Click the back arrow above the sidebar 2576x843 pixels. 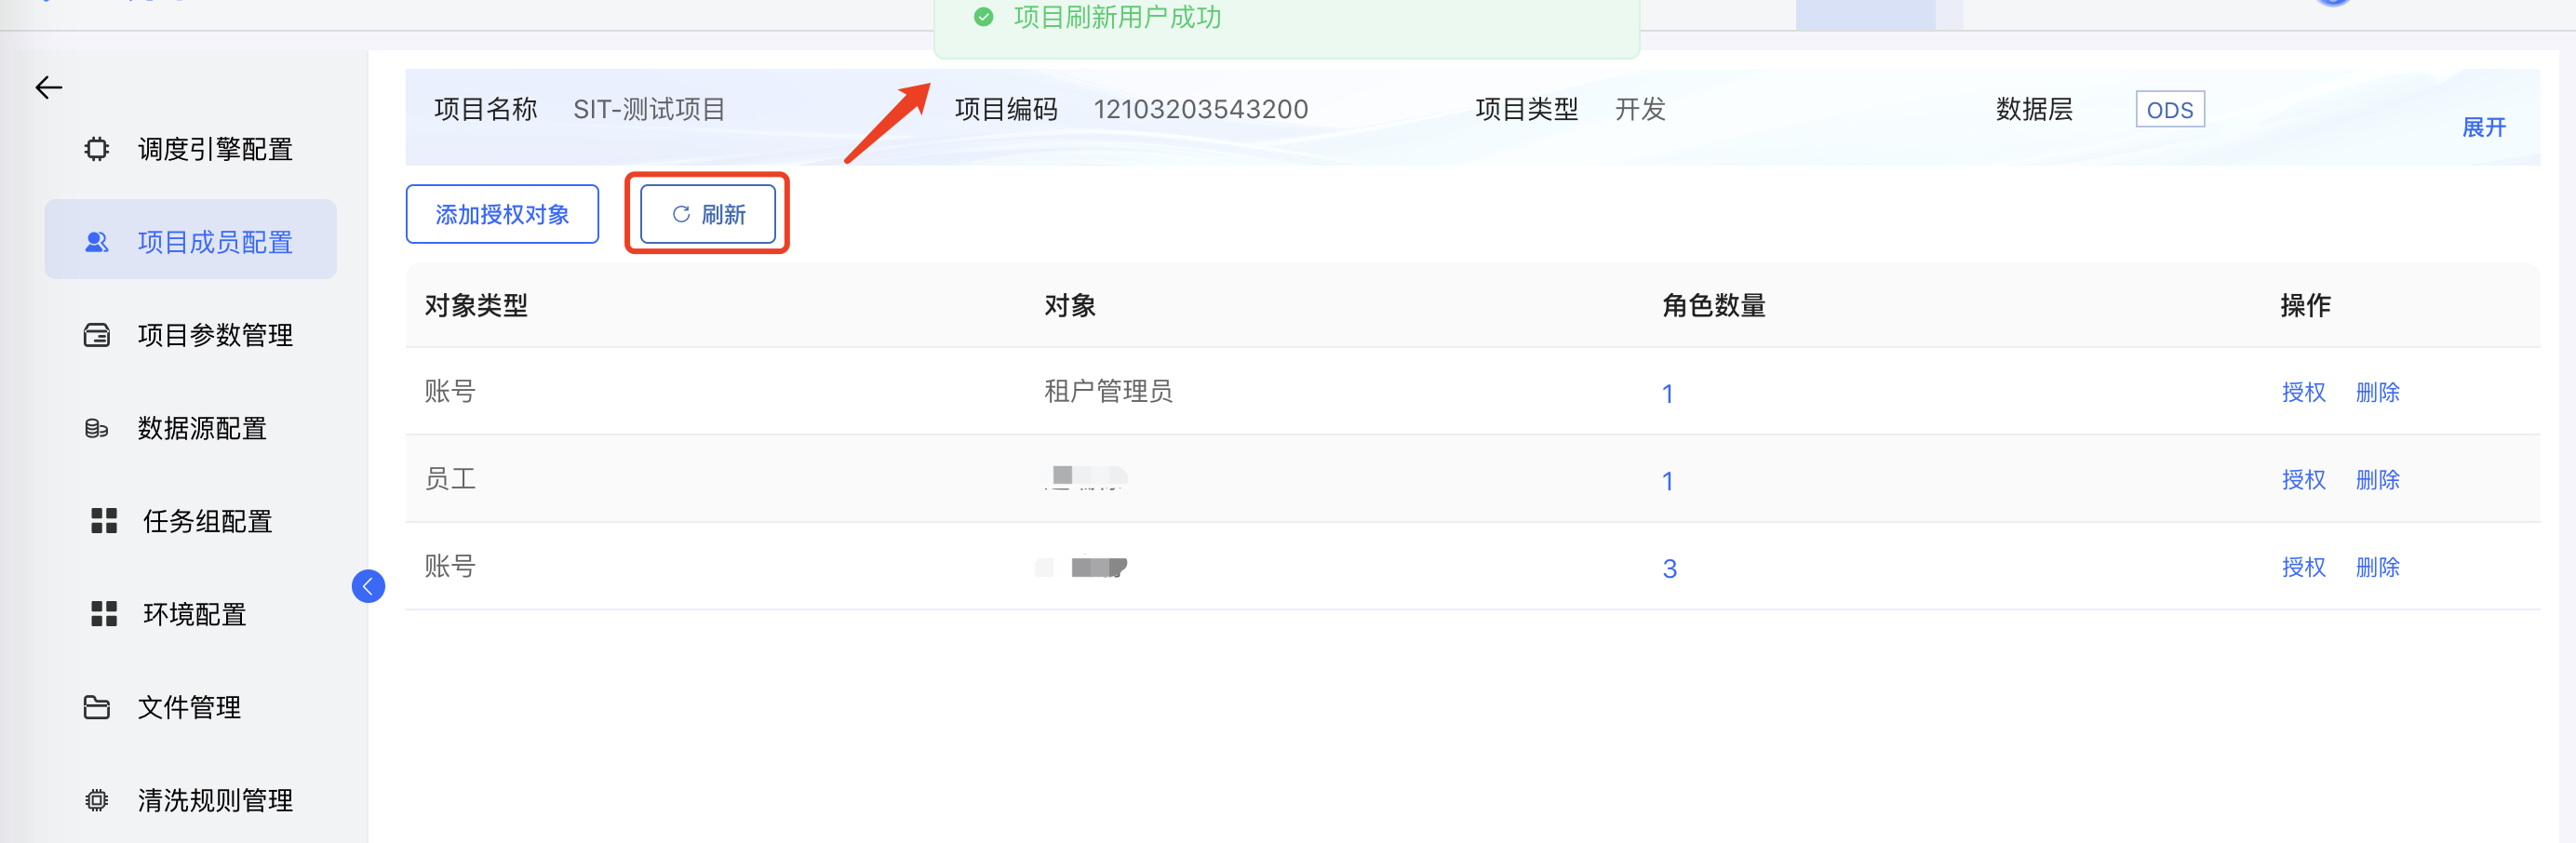click(x=49, y=87)
